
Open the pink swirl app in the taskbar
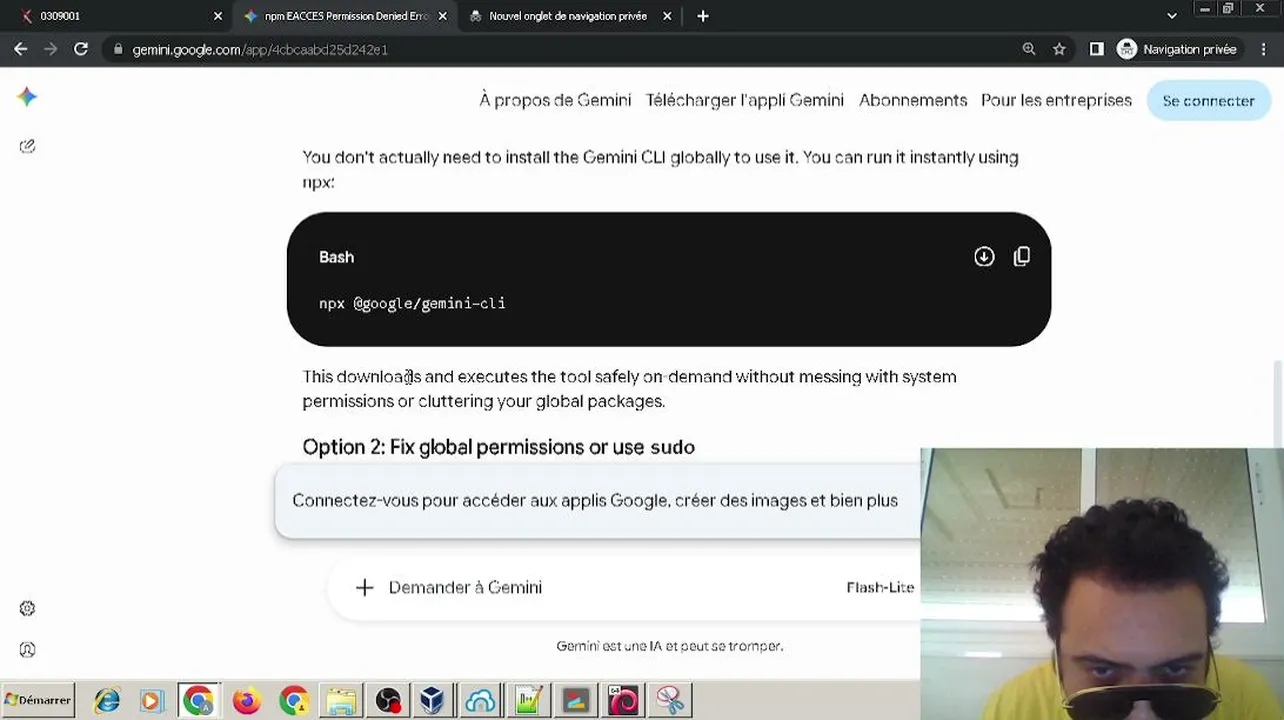tap(623, 700)
